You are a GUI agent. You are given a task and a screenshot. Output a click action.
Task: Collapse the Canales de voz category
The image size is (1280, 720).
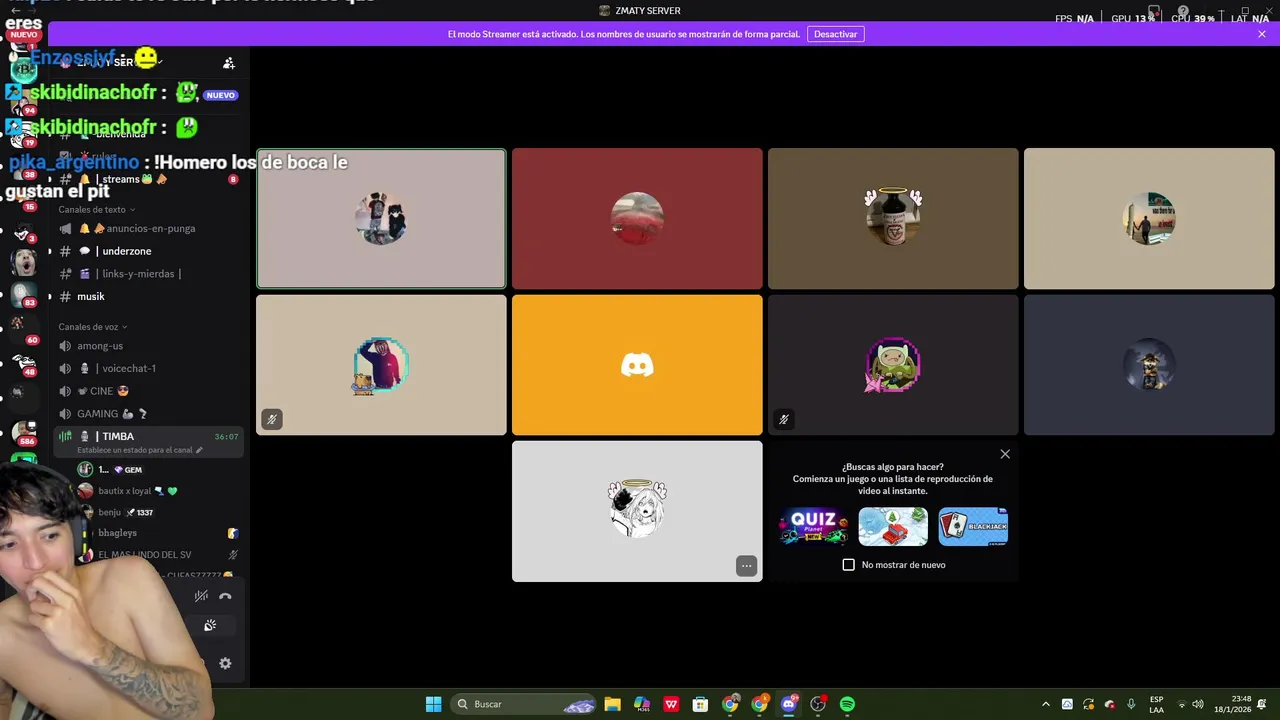92,327
